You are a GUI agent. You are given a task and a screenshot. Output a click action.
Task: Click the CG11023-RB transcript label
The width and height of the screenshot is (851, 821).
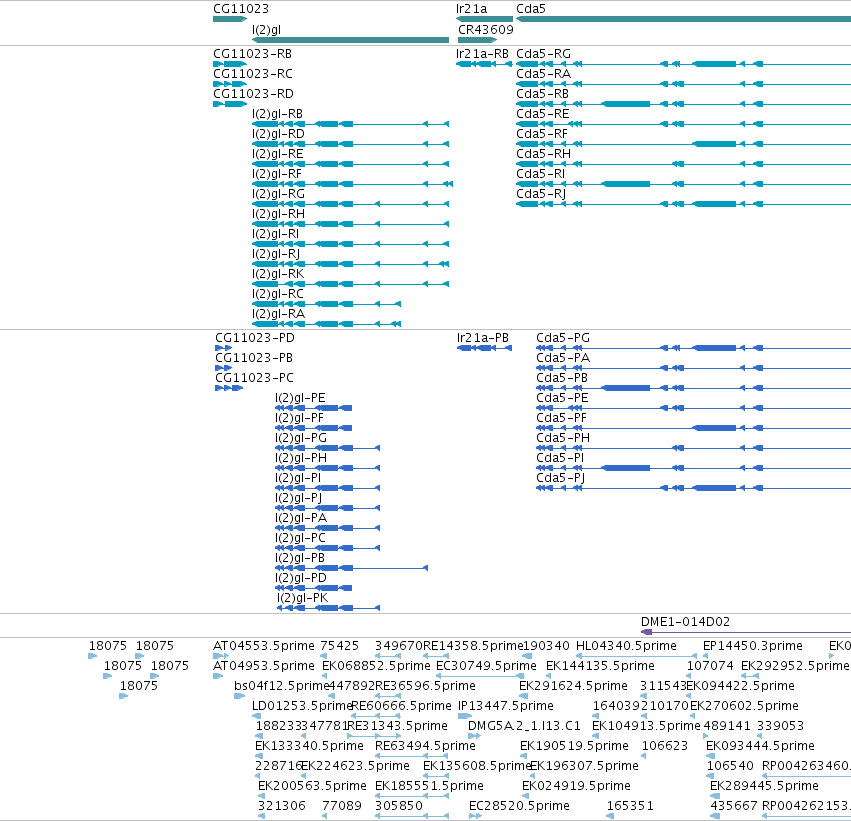tap(252, 54)
